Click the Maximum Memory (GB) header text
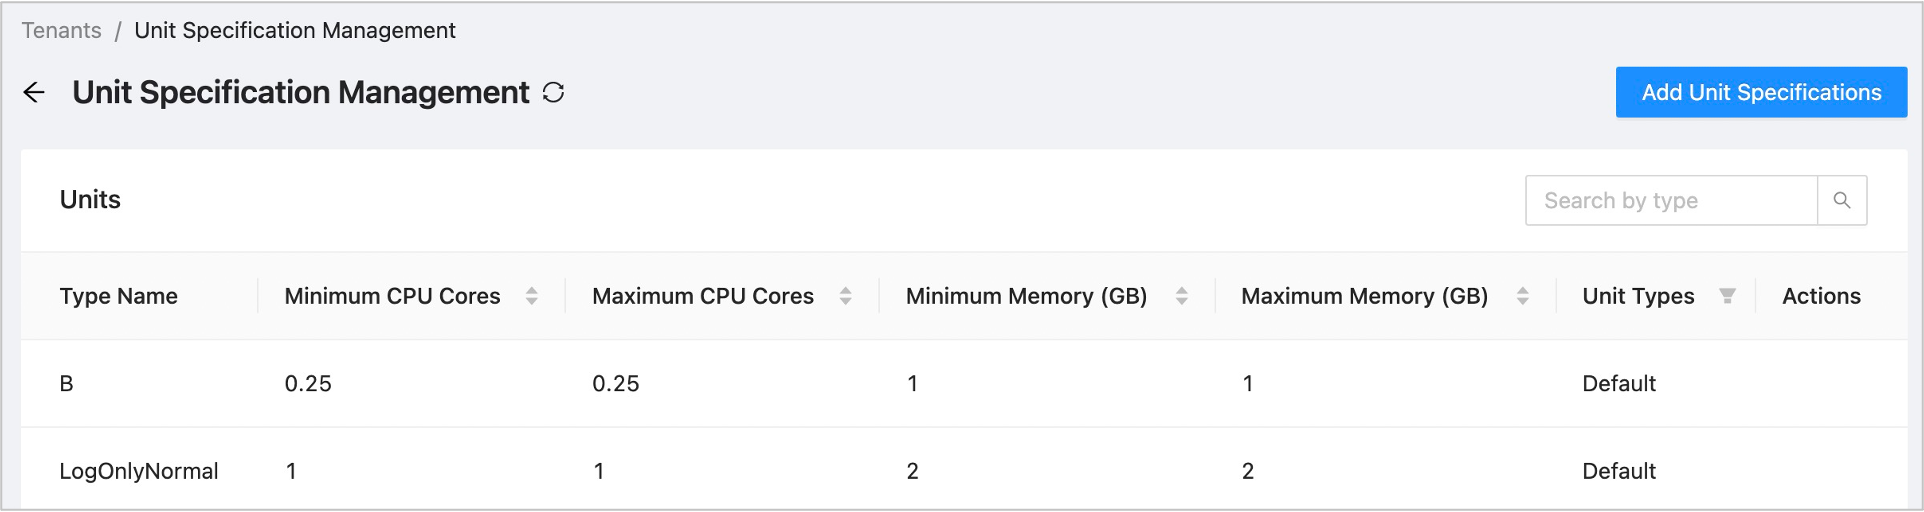1924x512 pixels. [x=1364, y=296]
